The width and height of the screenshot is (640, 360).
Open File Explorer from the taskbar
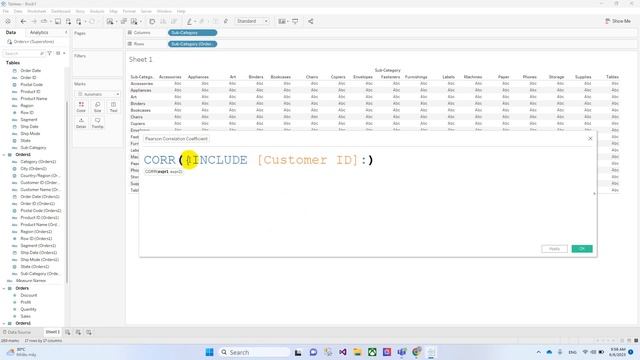click(357, 352)
